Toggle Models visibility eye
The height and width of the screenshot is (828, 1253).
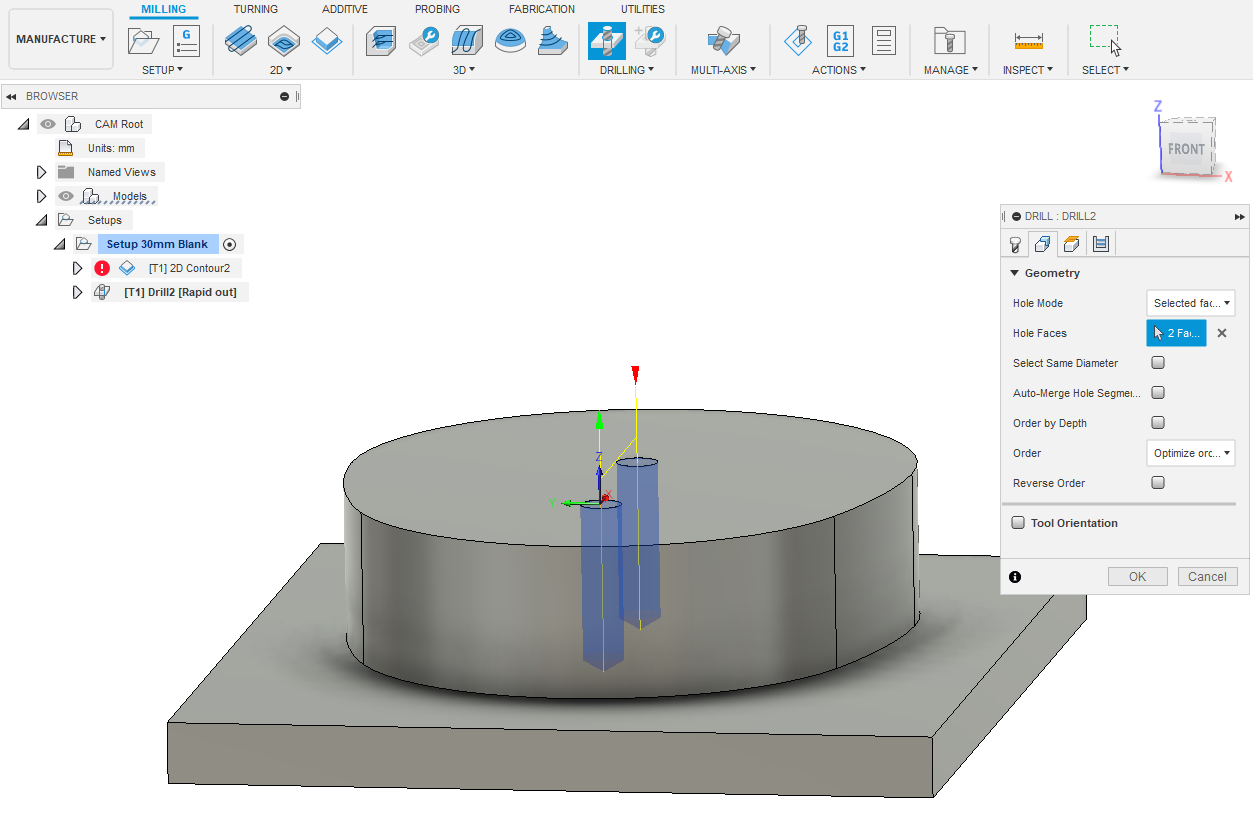point(66,196)
